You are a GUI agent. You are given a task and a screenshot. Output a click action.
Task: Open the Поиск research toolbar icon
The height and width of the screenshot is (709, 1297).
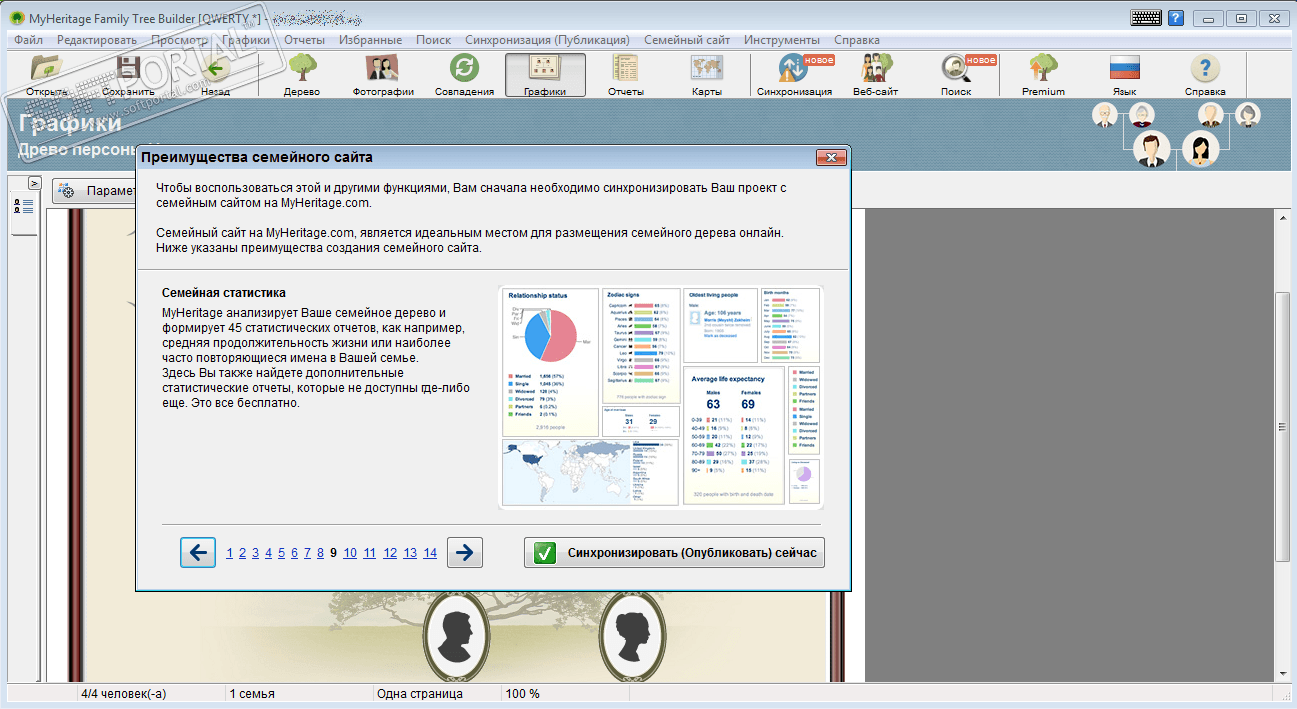[x=957, y=75]
